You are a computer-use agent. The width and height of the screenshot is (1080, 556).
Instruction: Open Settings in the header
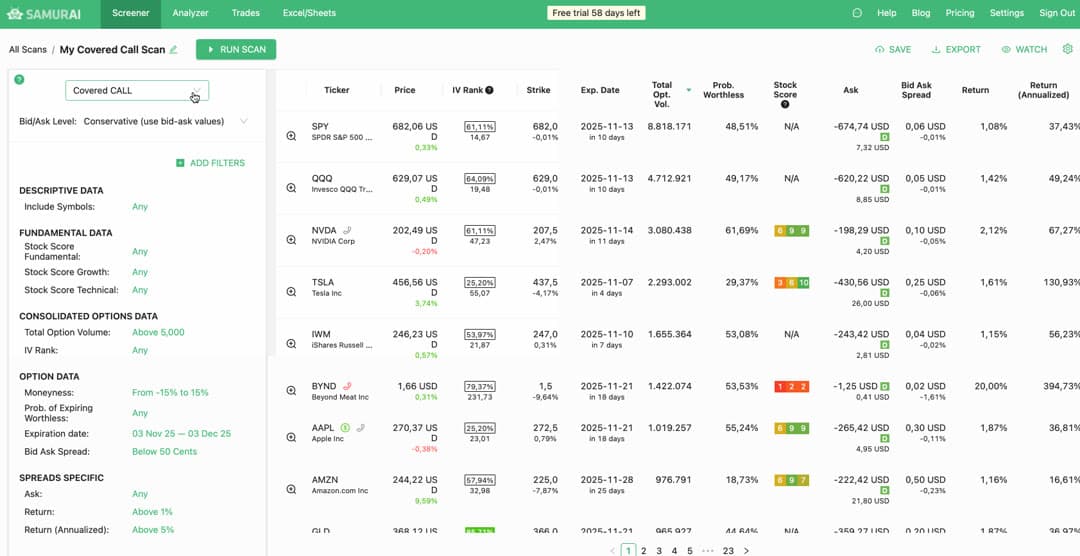coord(1006,13)
